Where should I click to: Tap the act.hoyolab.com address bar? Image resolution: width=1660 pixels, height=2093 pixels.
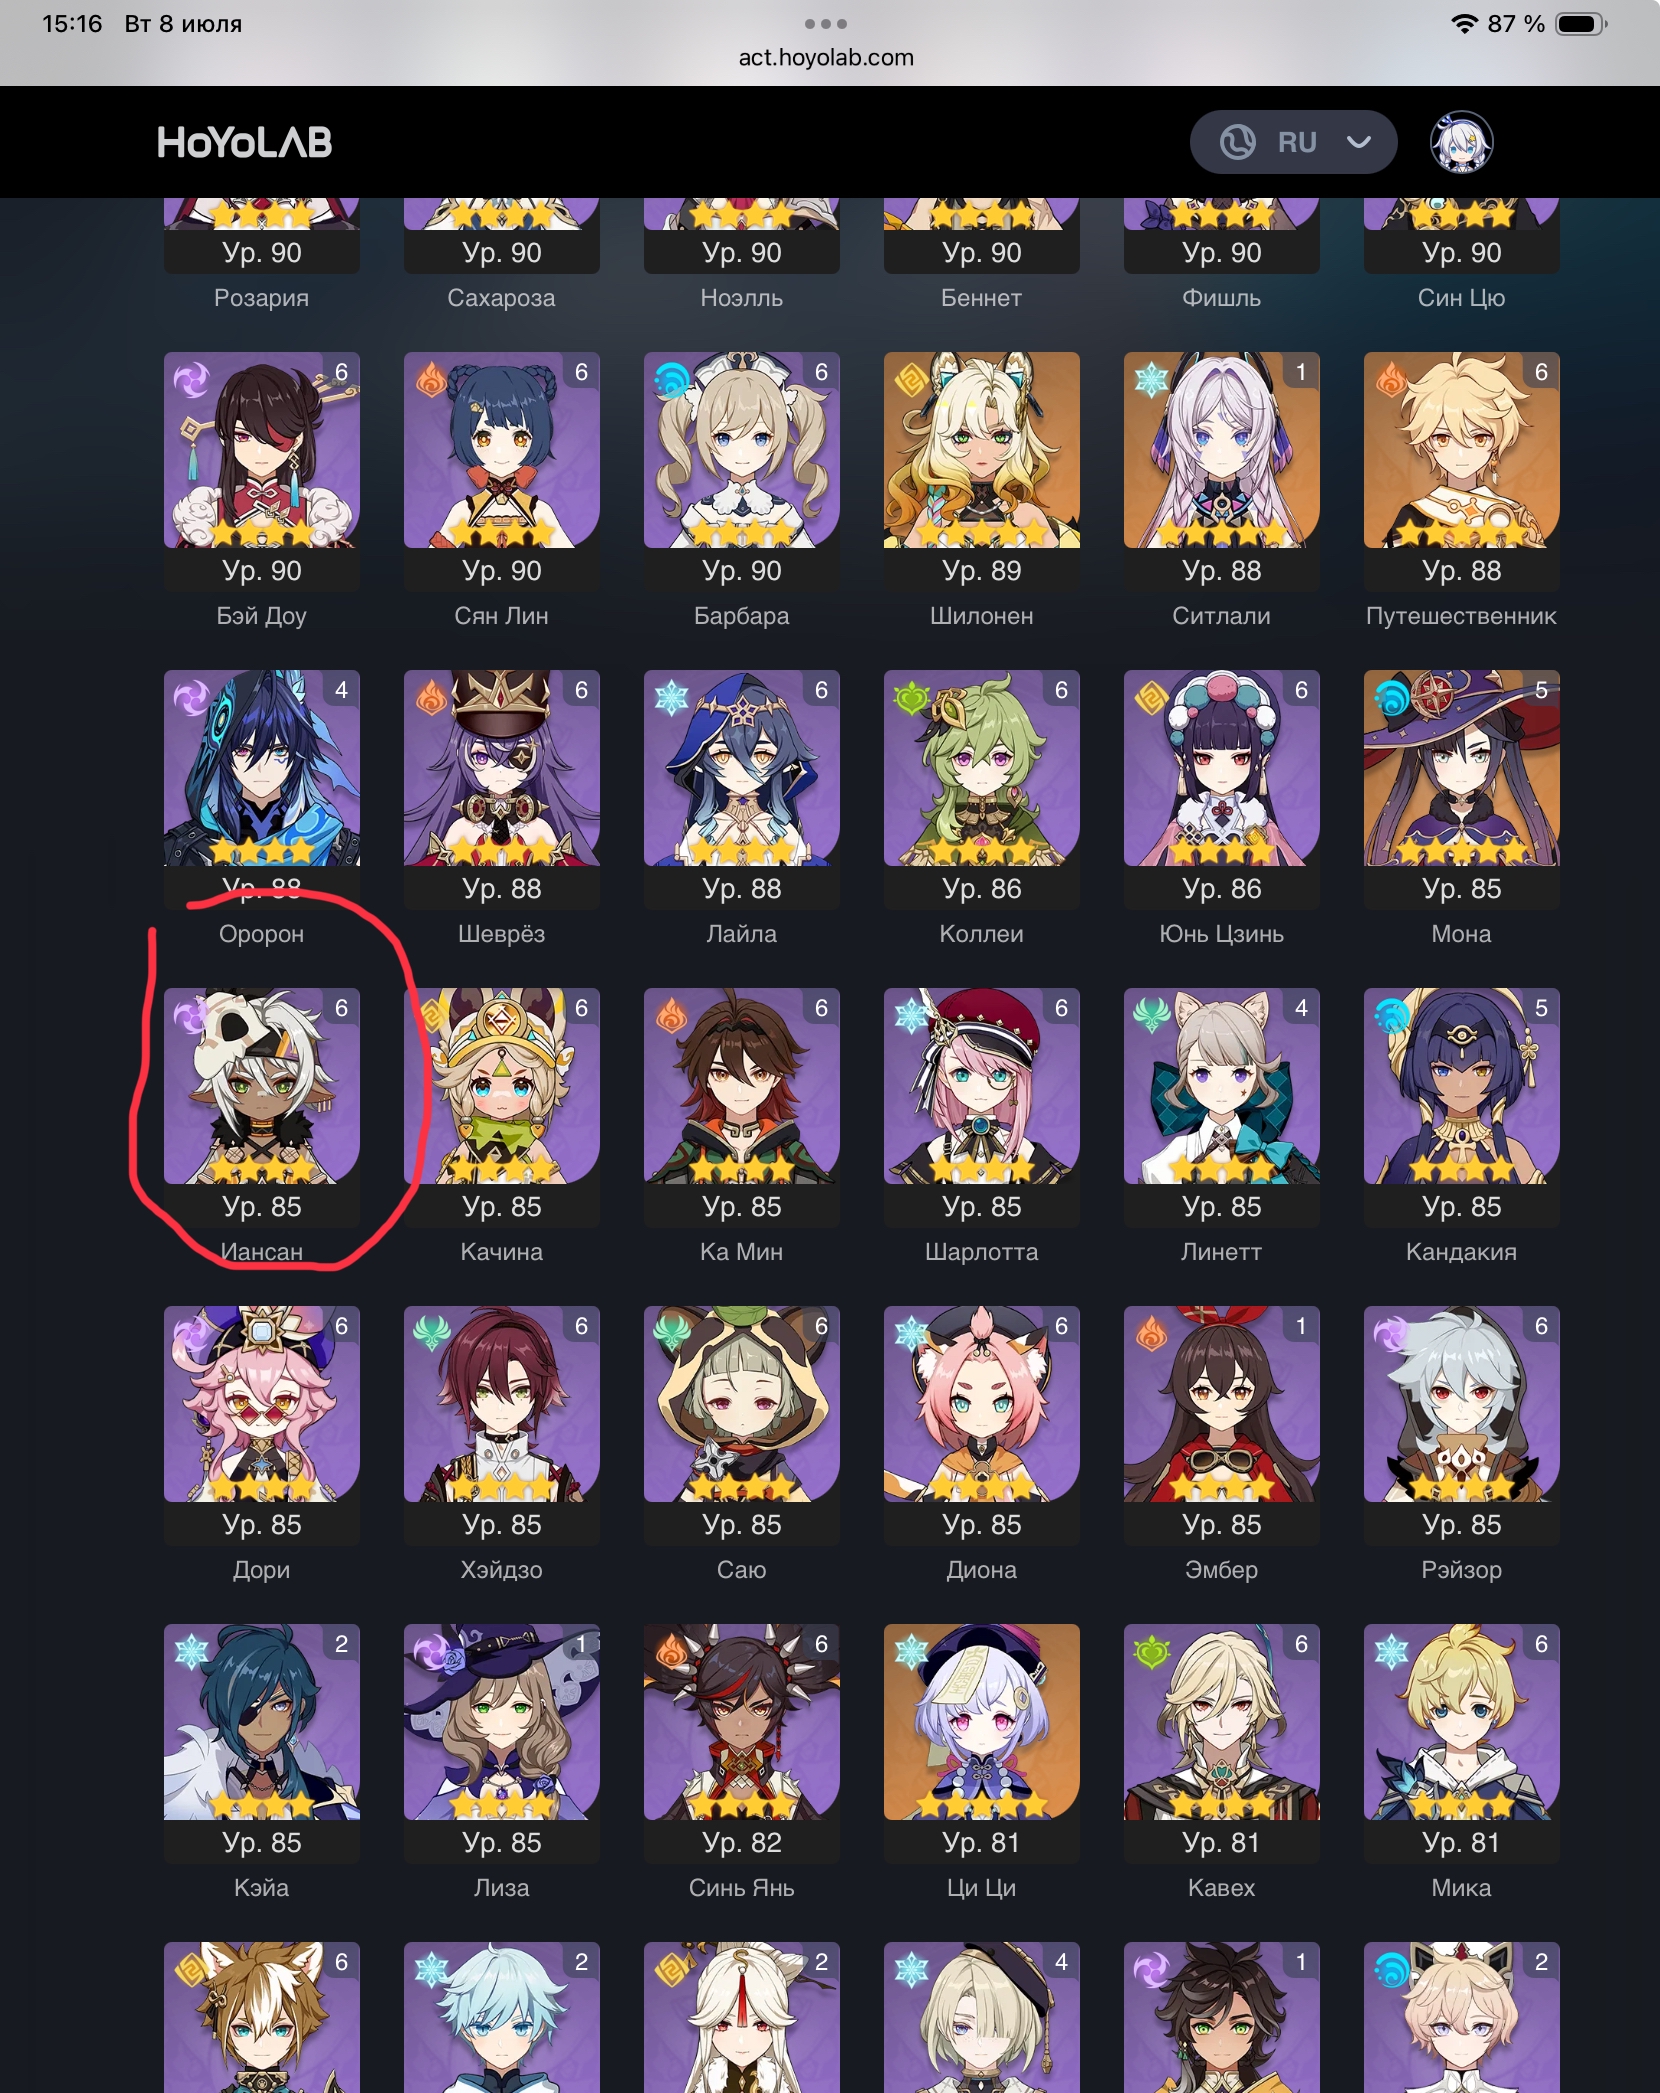827,58
